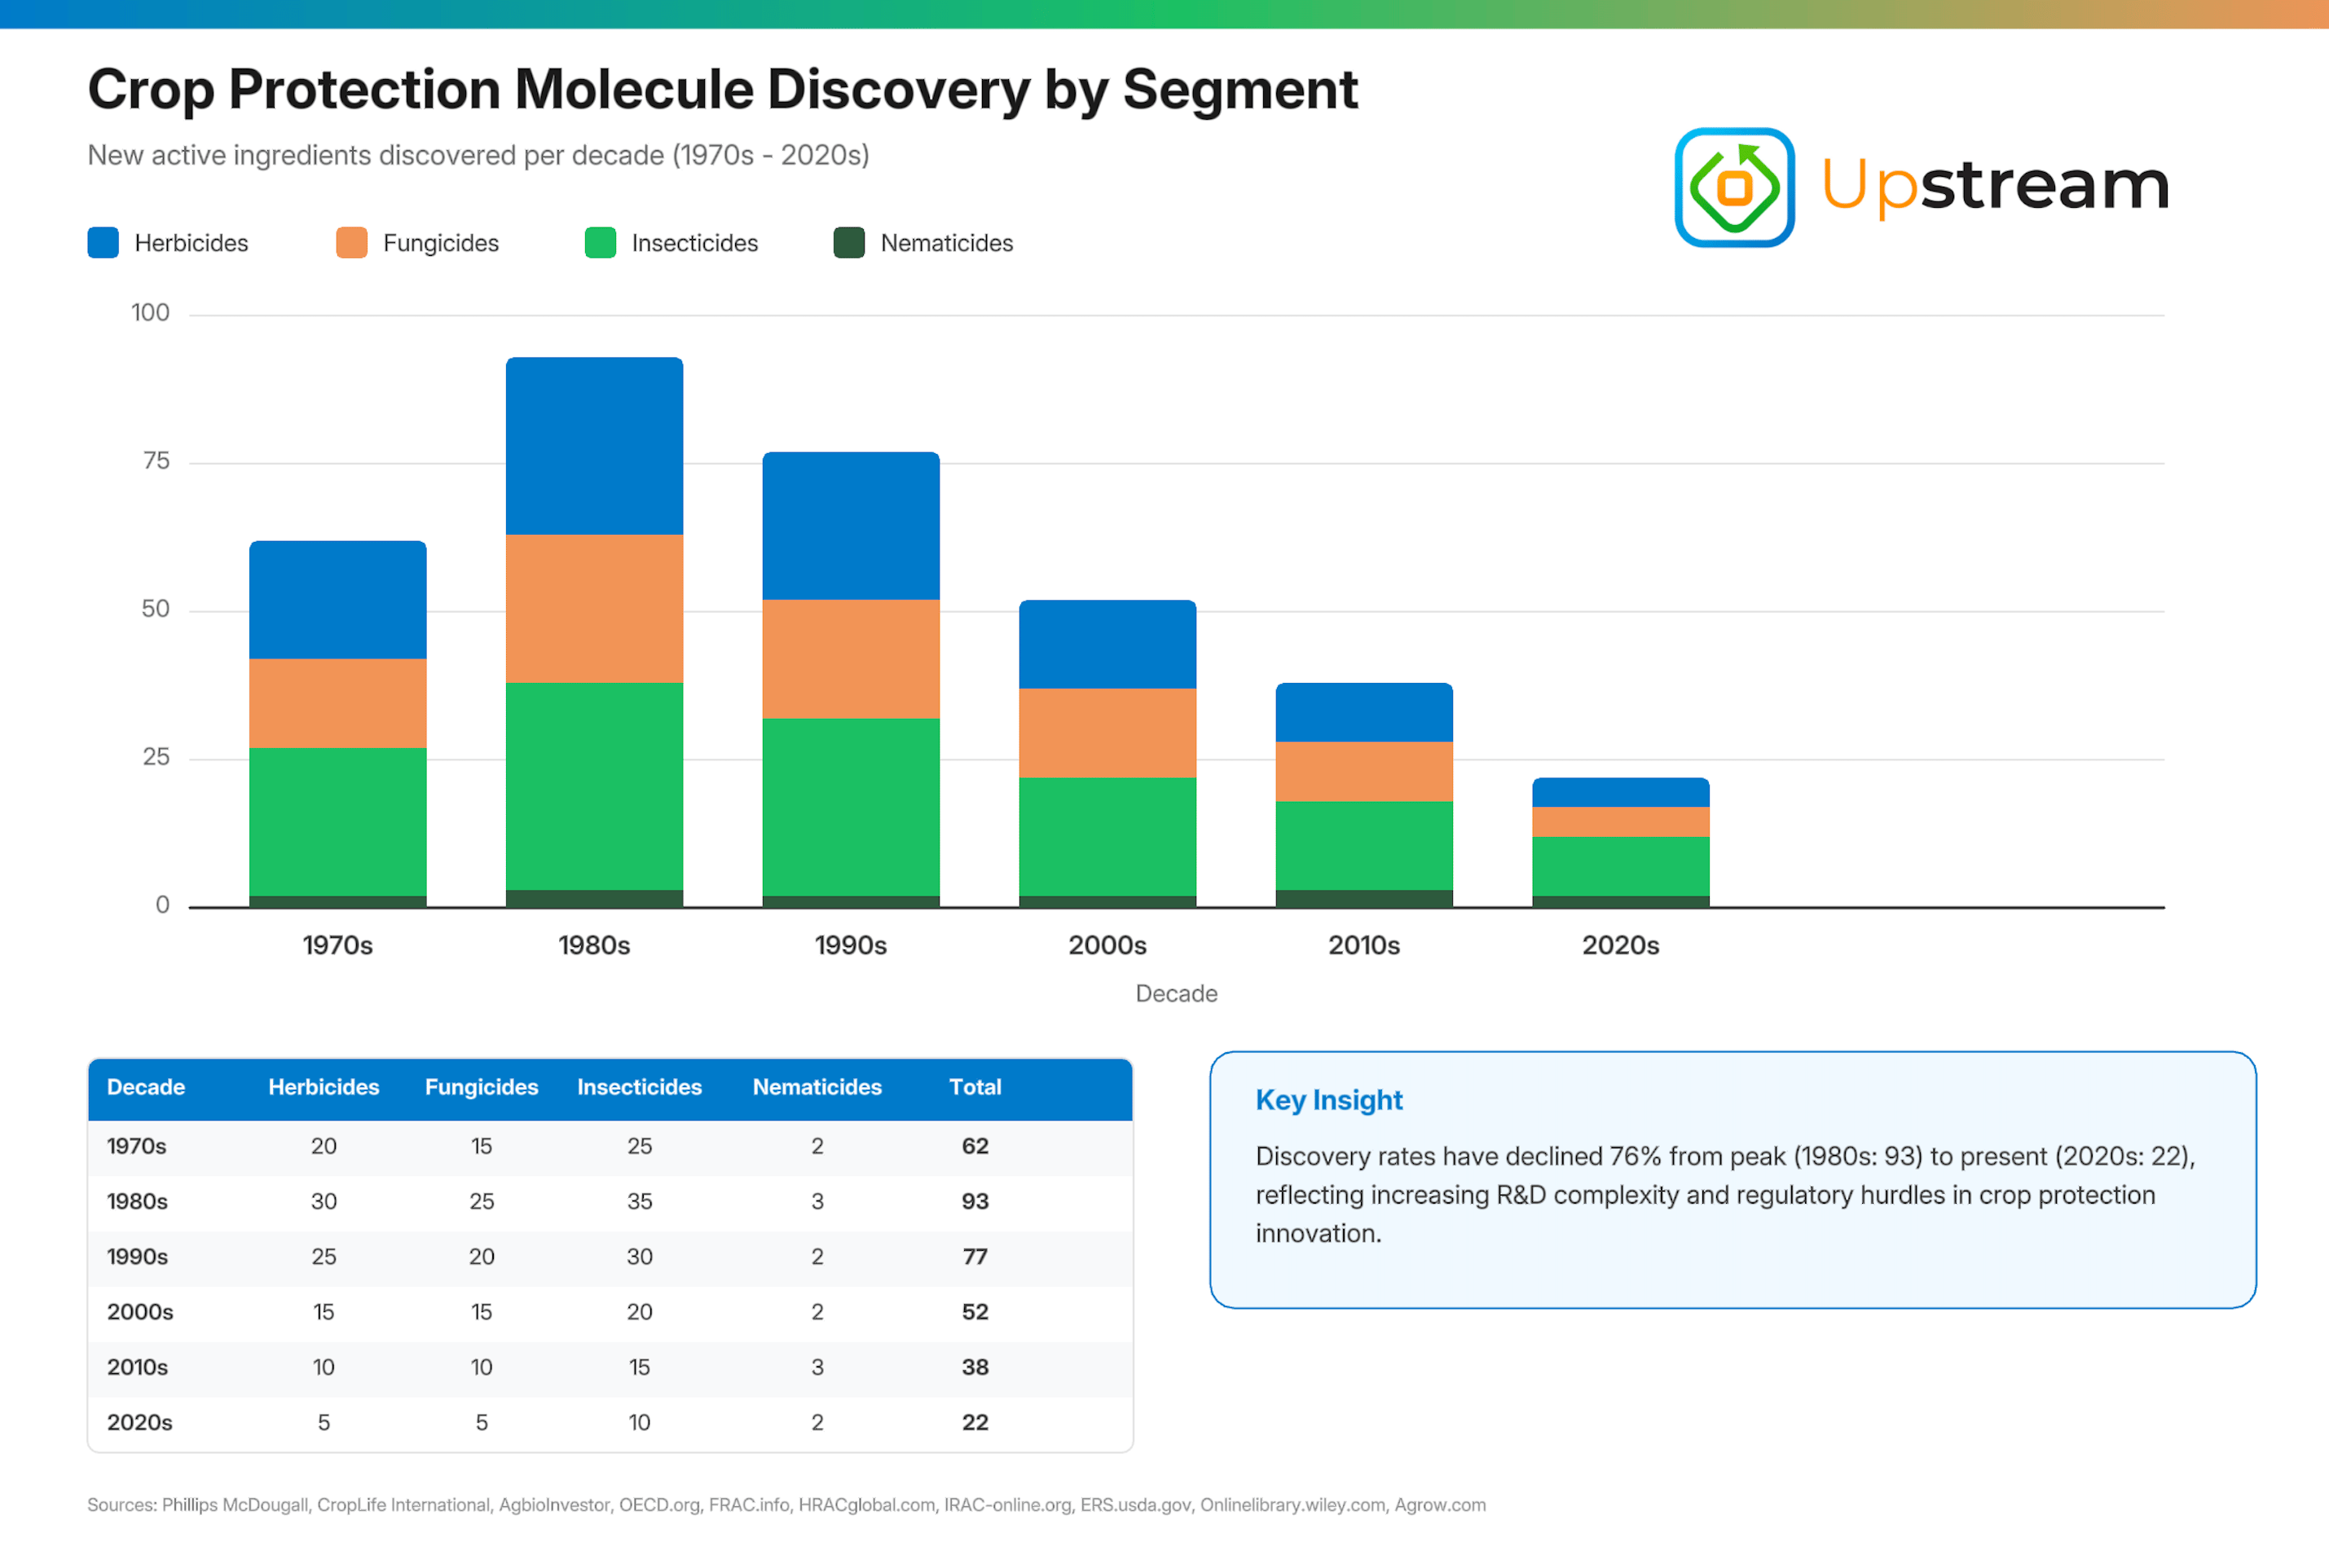The height and width of the screenshot is (1568, 2329).
Task: Click the Upstream brand wordmark
Action: point(1994,185)
